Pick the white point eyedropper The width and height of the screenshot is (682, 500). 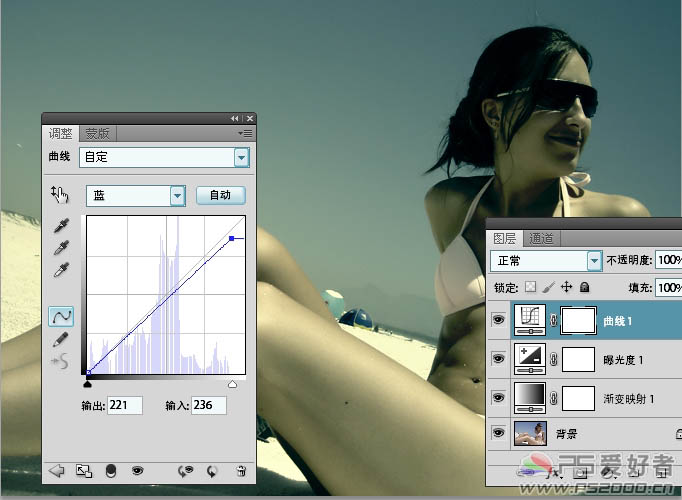(x=61, y=270)
